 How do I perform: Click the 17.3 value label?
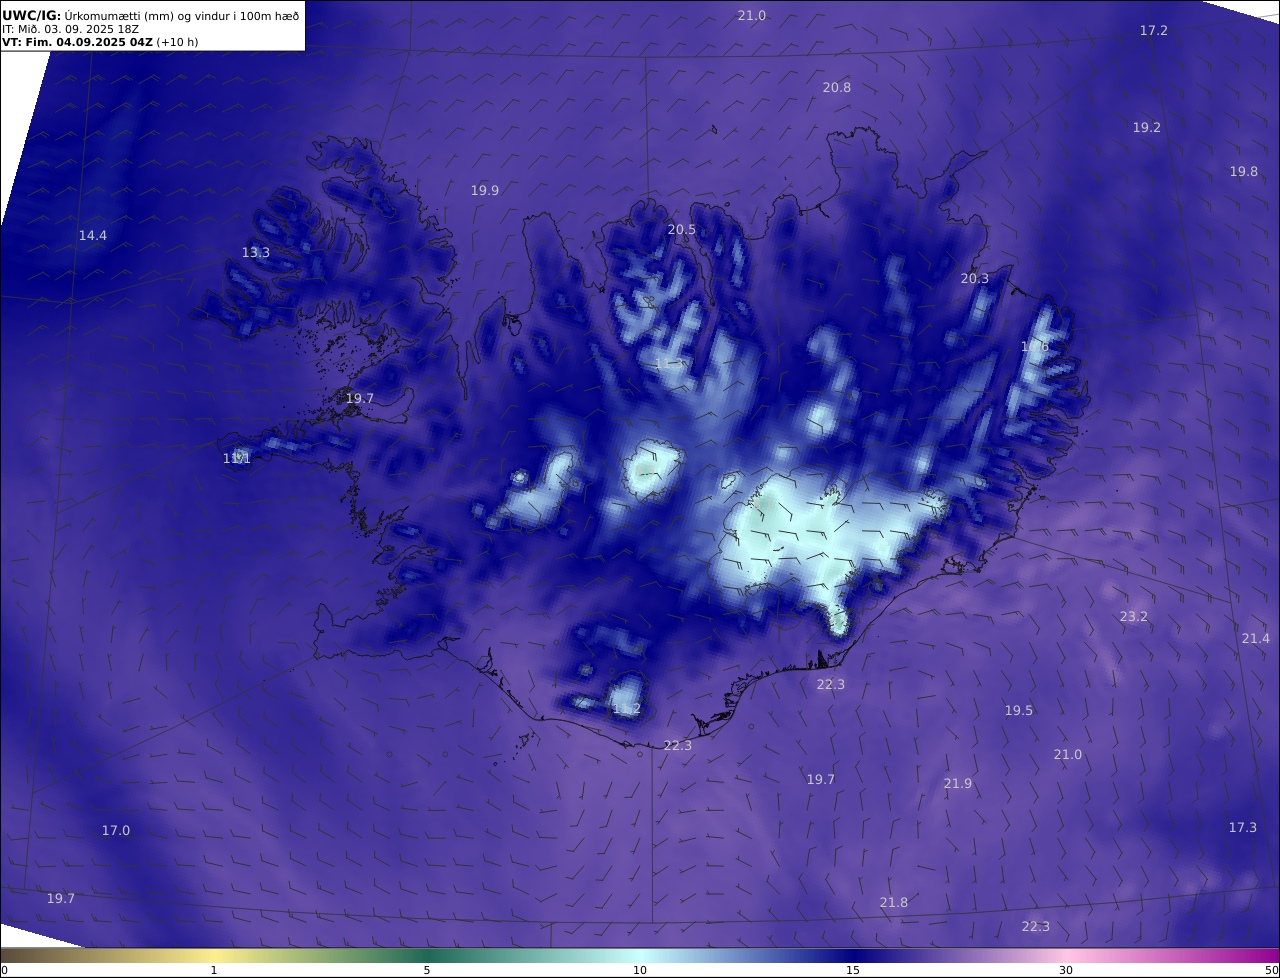coord(1242,828)
